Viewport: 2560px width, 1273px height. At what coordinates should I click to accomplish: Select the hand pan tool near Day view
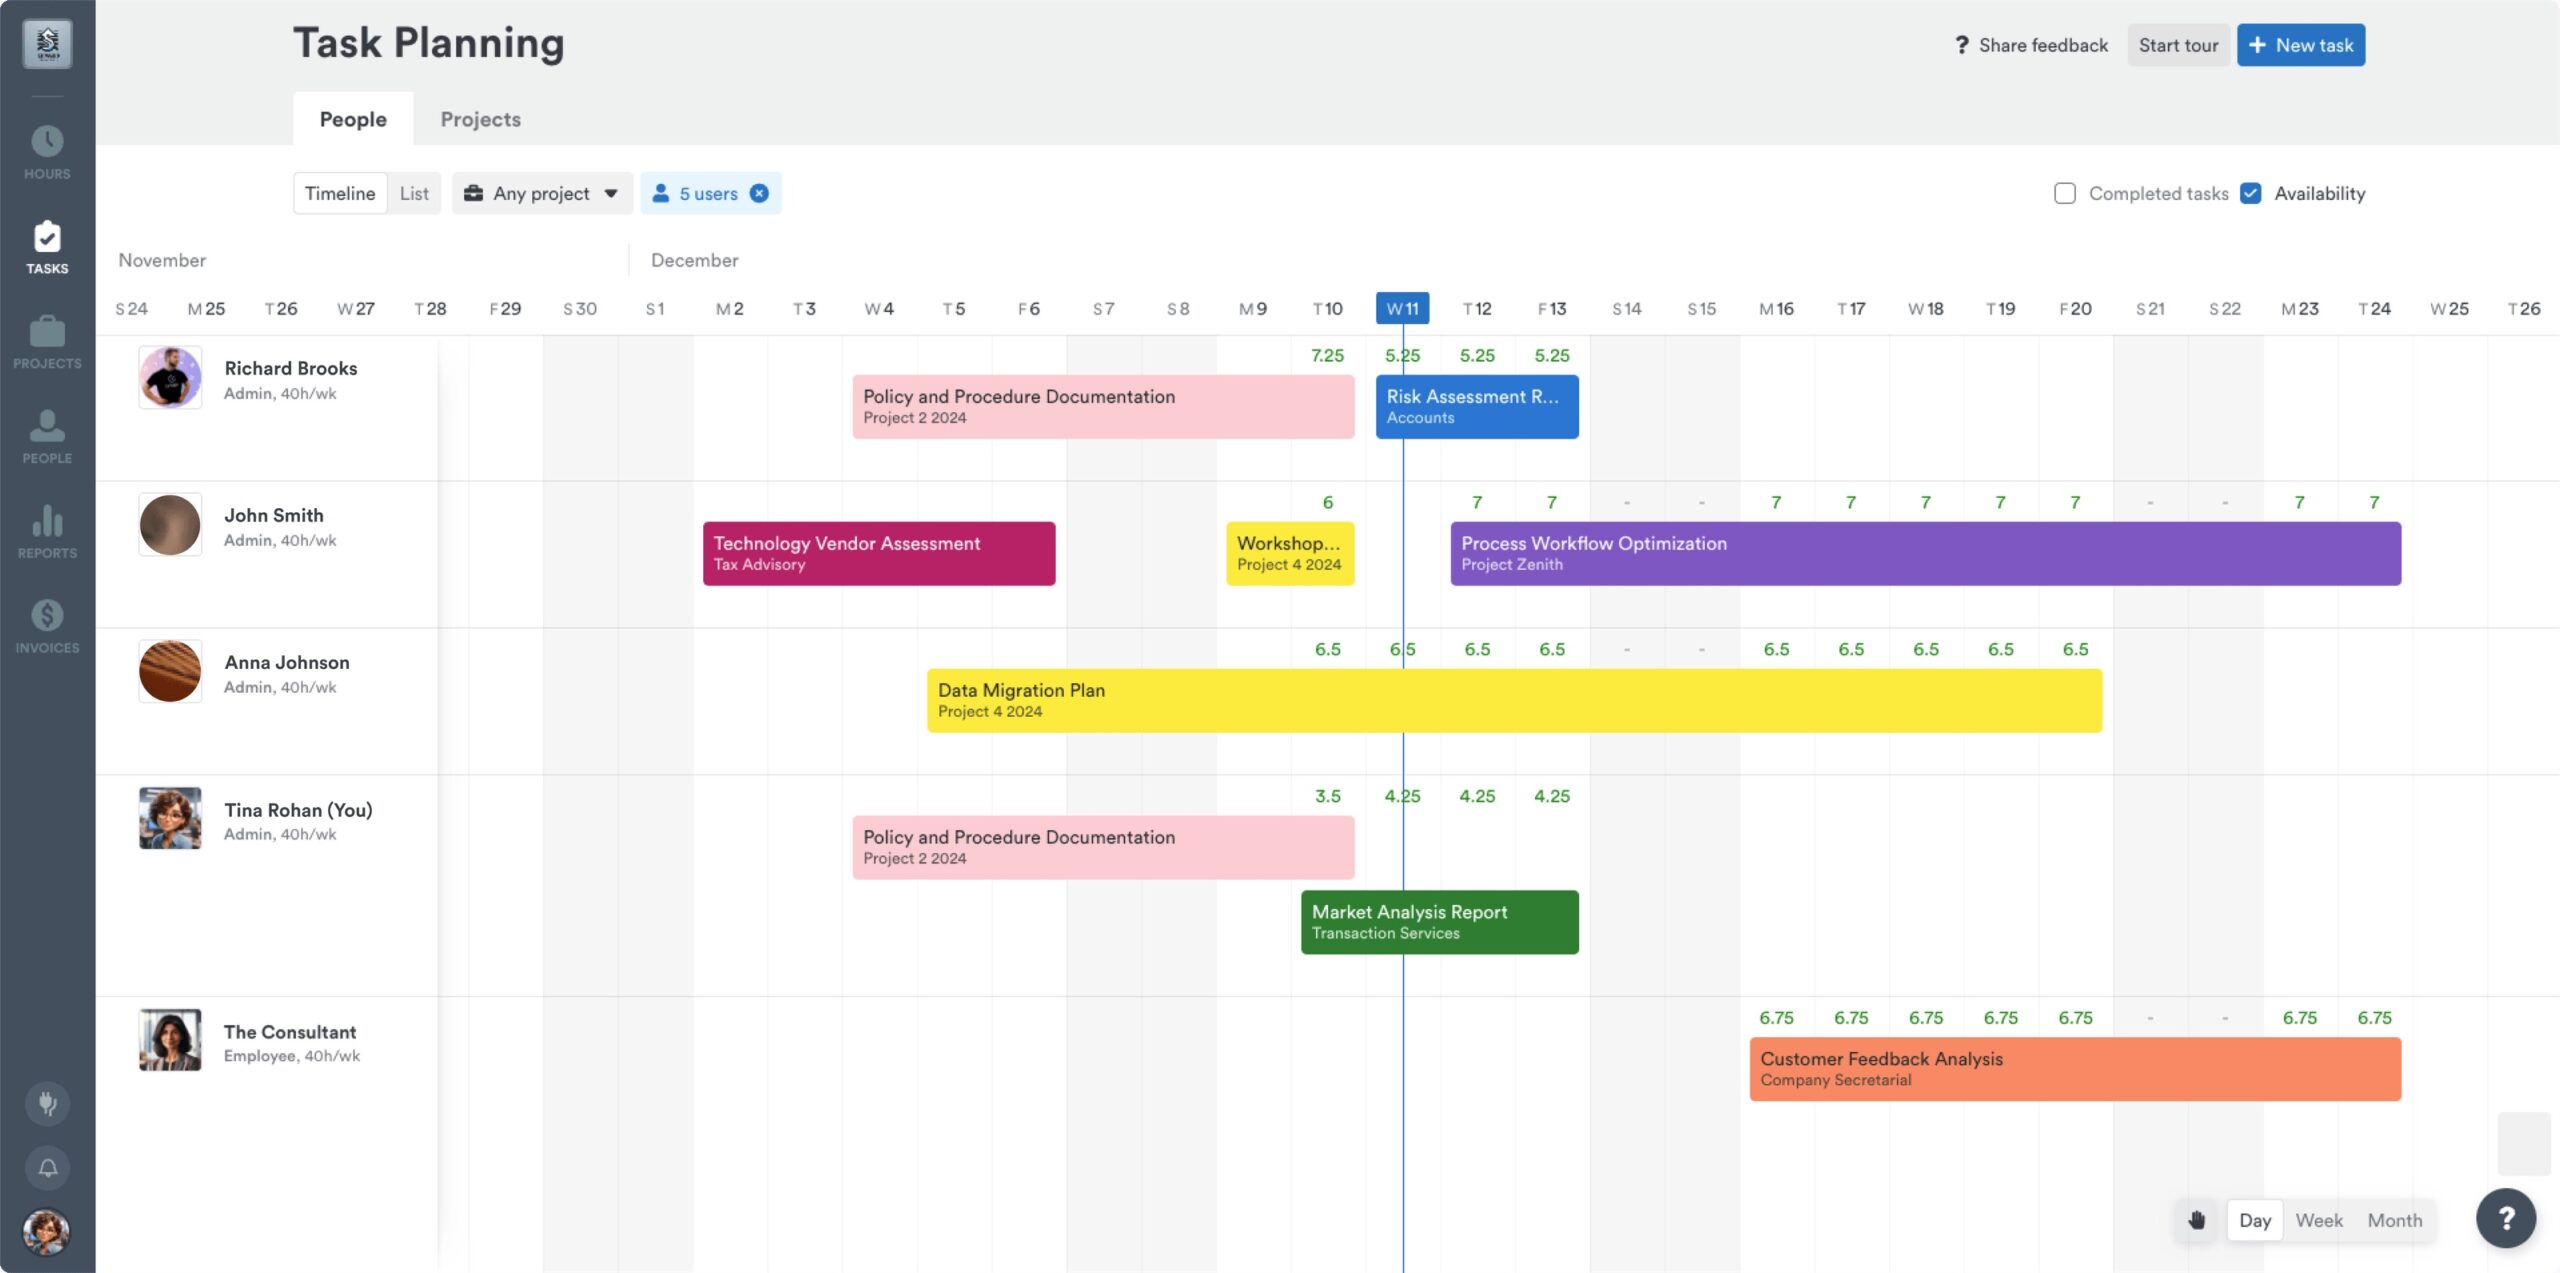click(x=2197, y=1219)
